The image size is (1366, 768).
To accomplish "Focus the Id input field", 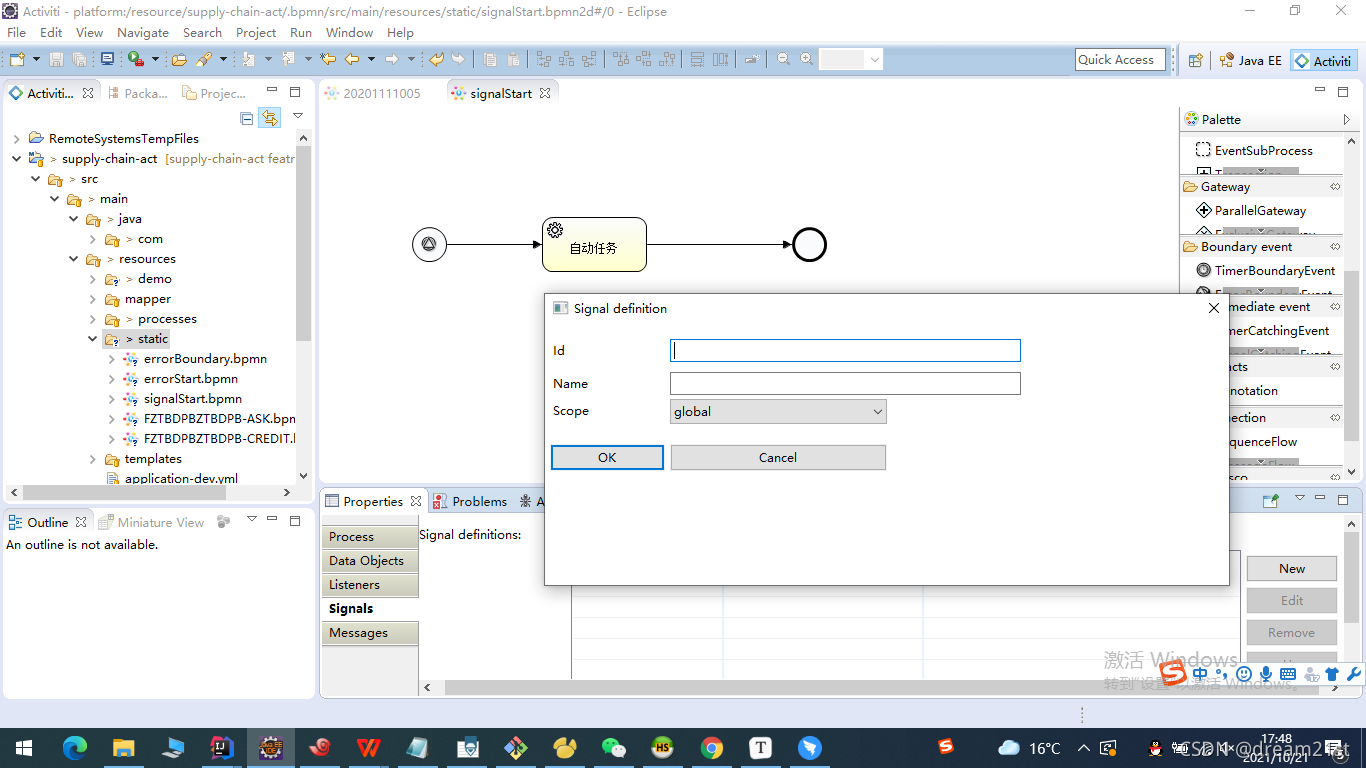I will [845, 350].
